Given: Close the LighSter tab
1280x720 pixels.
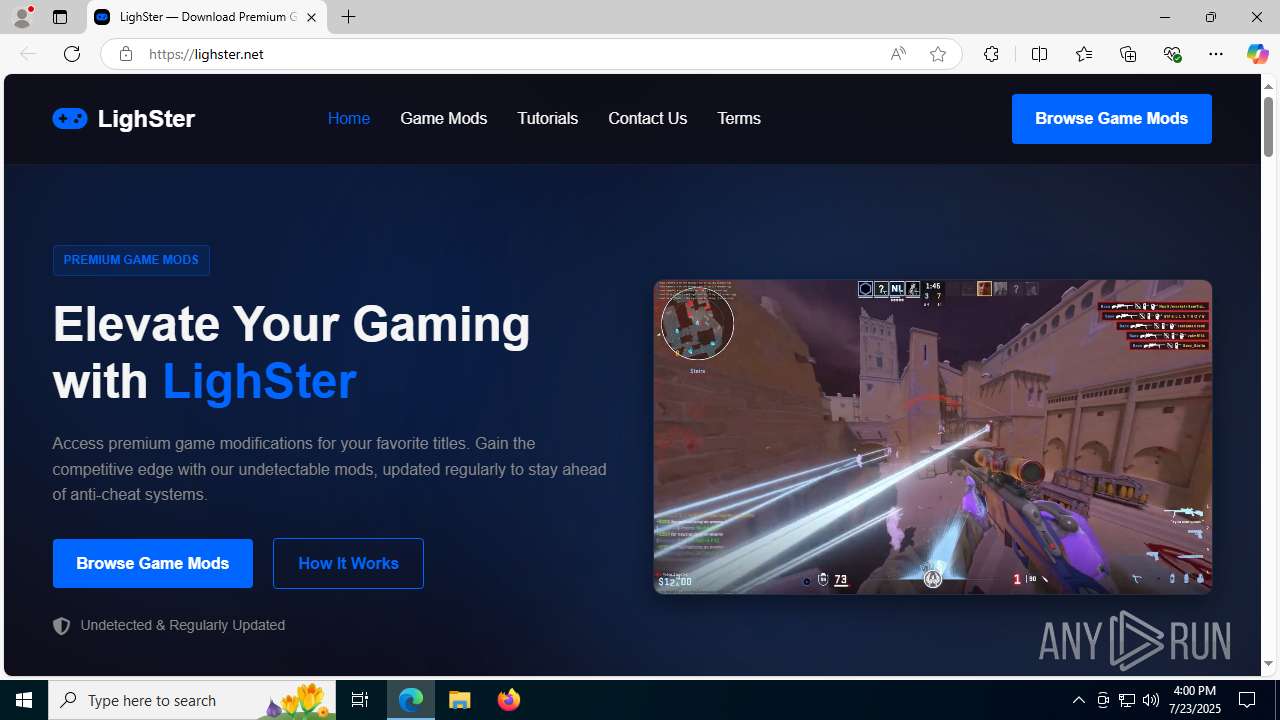Looking at the screenshot, I should pos(311,17).
